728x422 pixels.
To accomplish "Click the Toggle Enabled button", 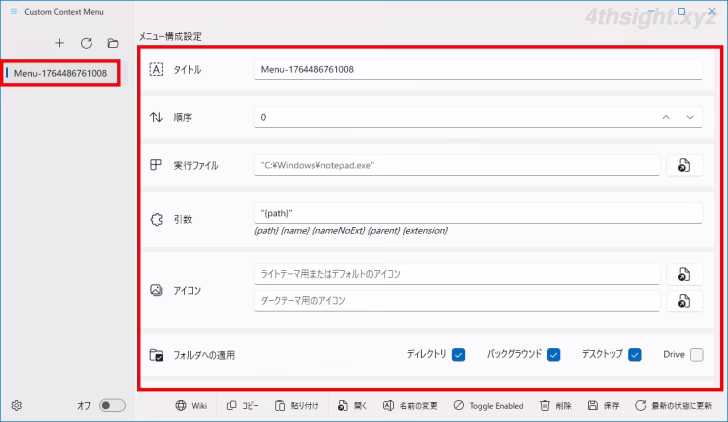I will 488,405.
